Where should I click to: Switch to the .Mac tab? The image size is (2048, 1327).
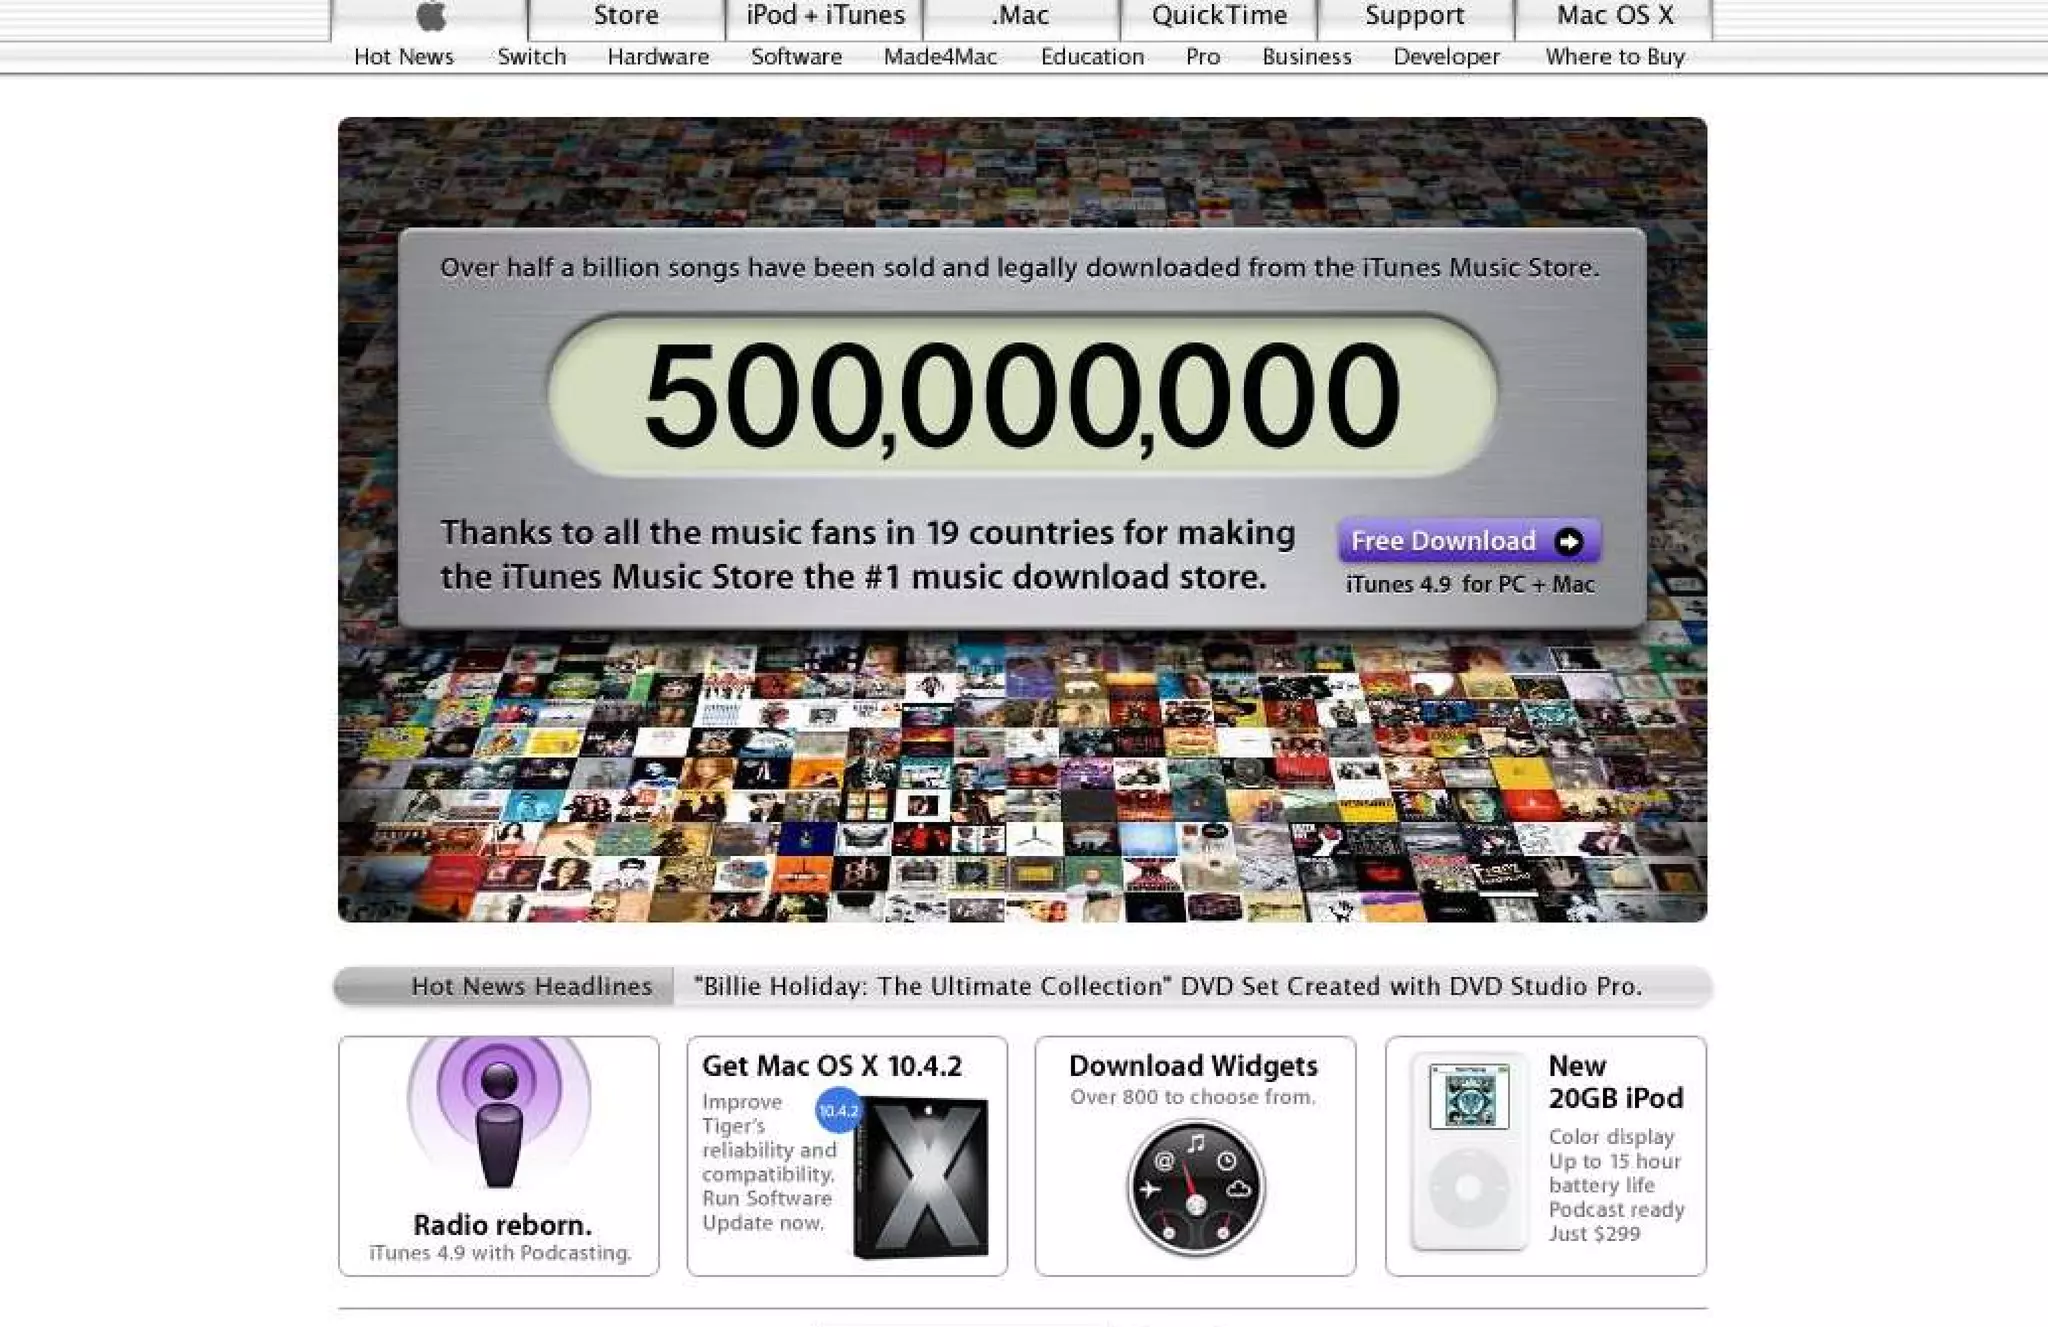1021,17
